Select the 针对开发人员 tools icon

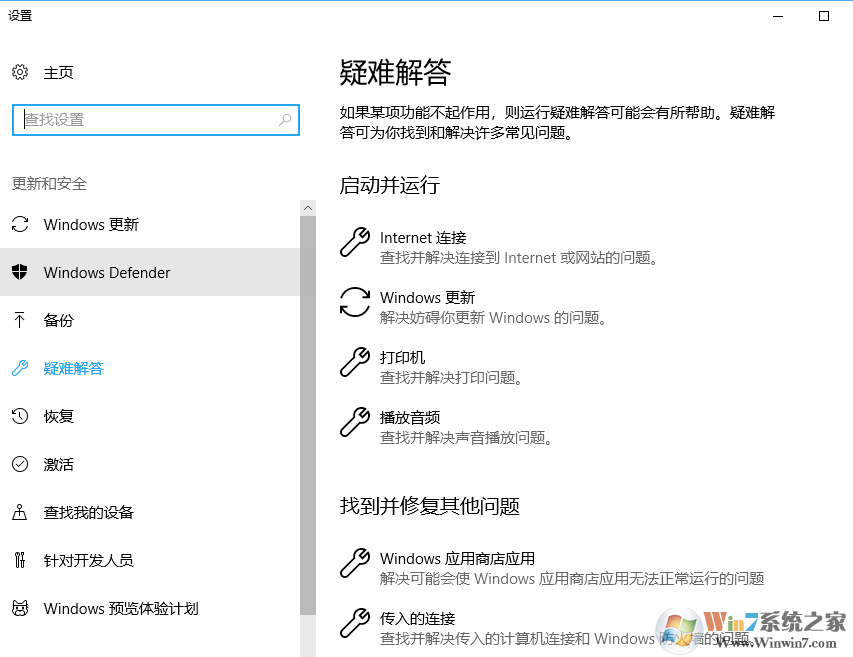coord(19,560)
